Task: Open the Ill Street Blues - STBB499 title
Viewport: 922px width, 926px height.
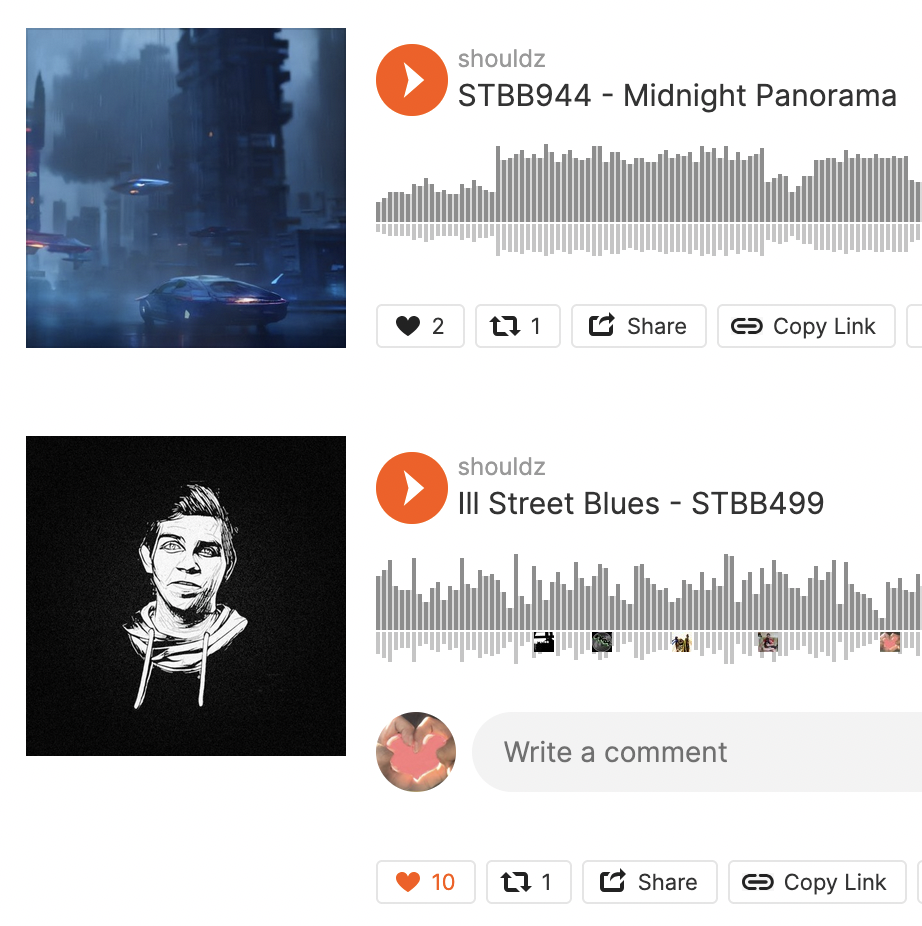Action: pos(641,504)
